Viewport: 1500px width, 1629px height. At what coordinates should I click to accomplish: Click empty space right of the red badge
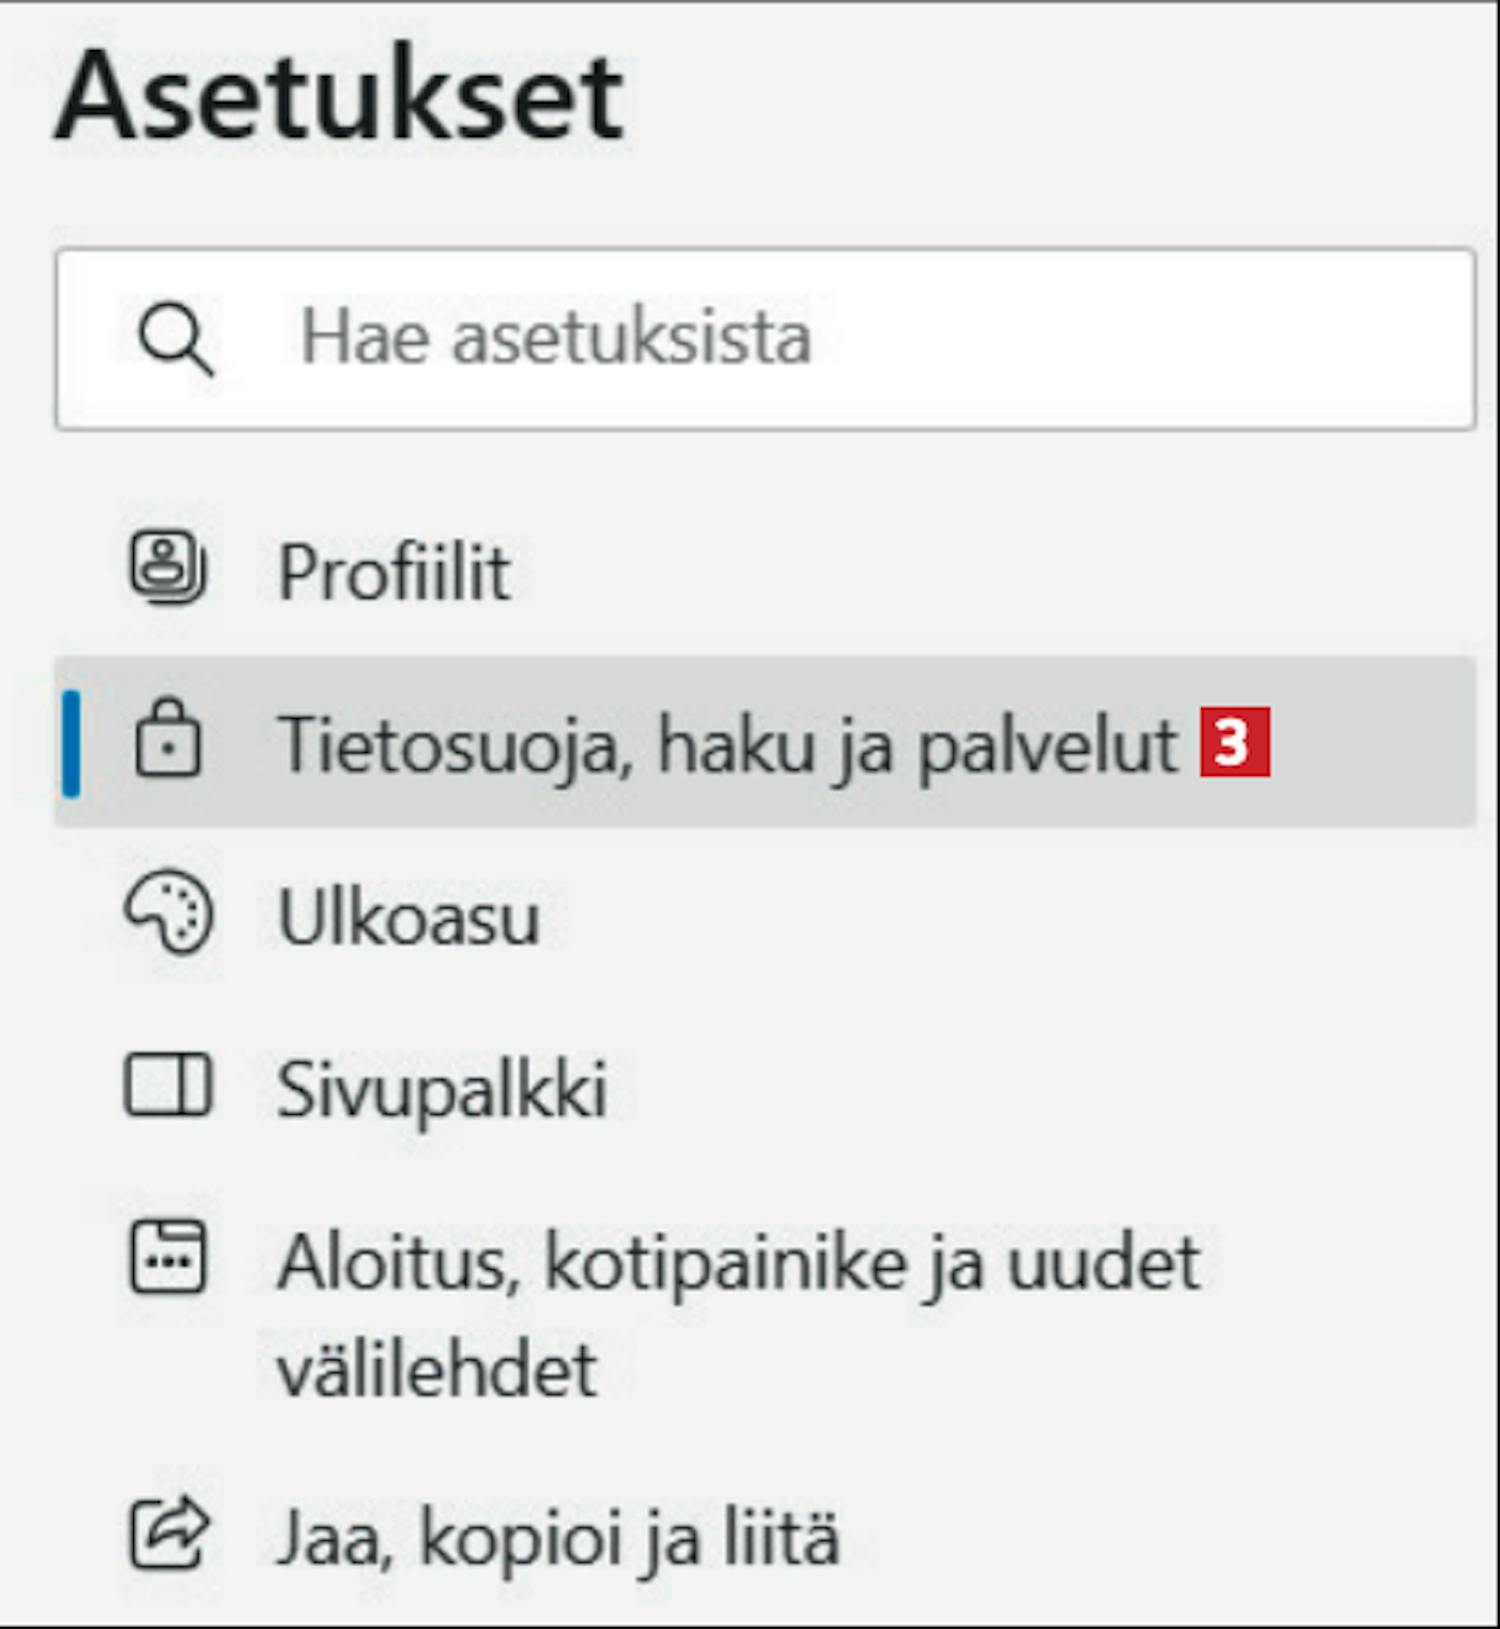1370,742
